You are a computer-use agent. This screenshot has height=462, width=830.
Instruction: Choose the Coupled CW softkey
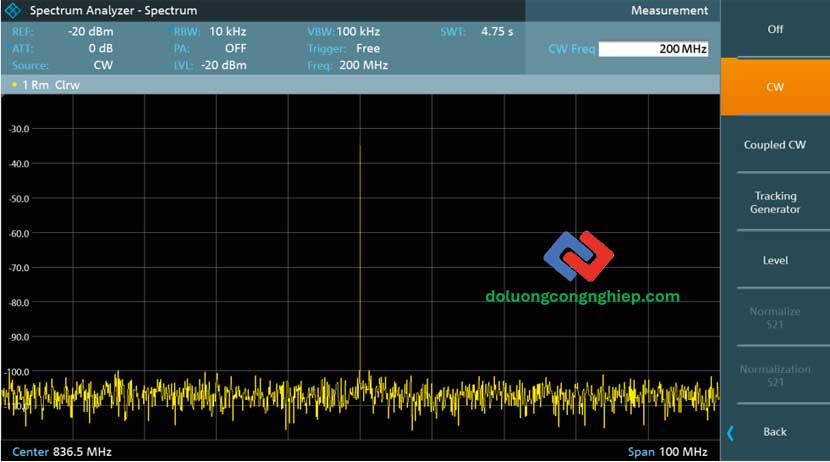pyautogui.click(x=775, y=144)
